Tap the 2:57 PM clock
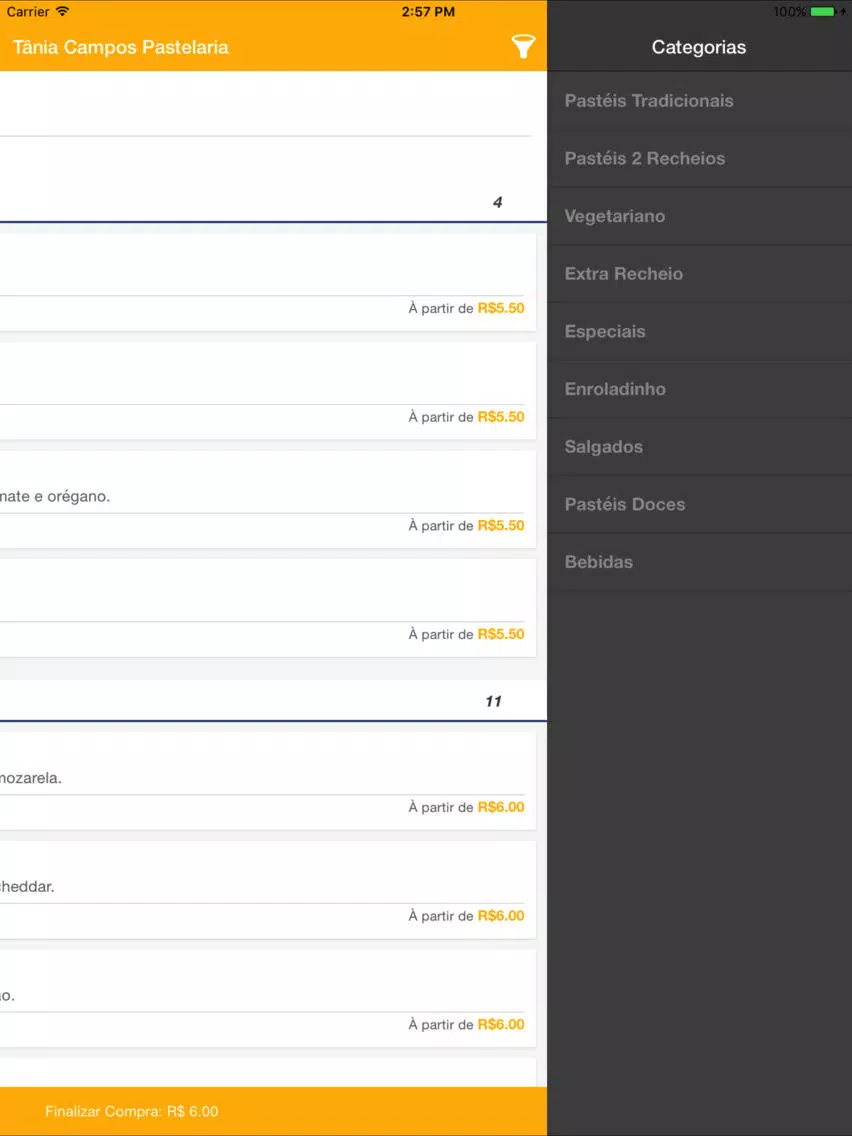Screen dimensions: 852x1136 [428, 12]
